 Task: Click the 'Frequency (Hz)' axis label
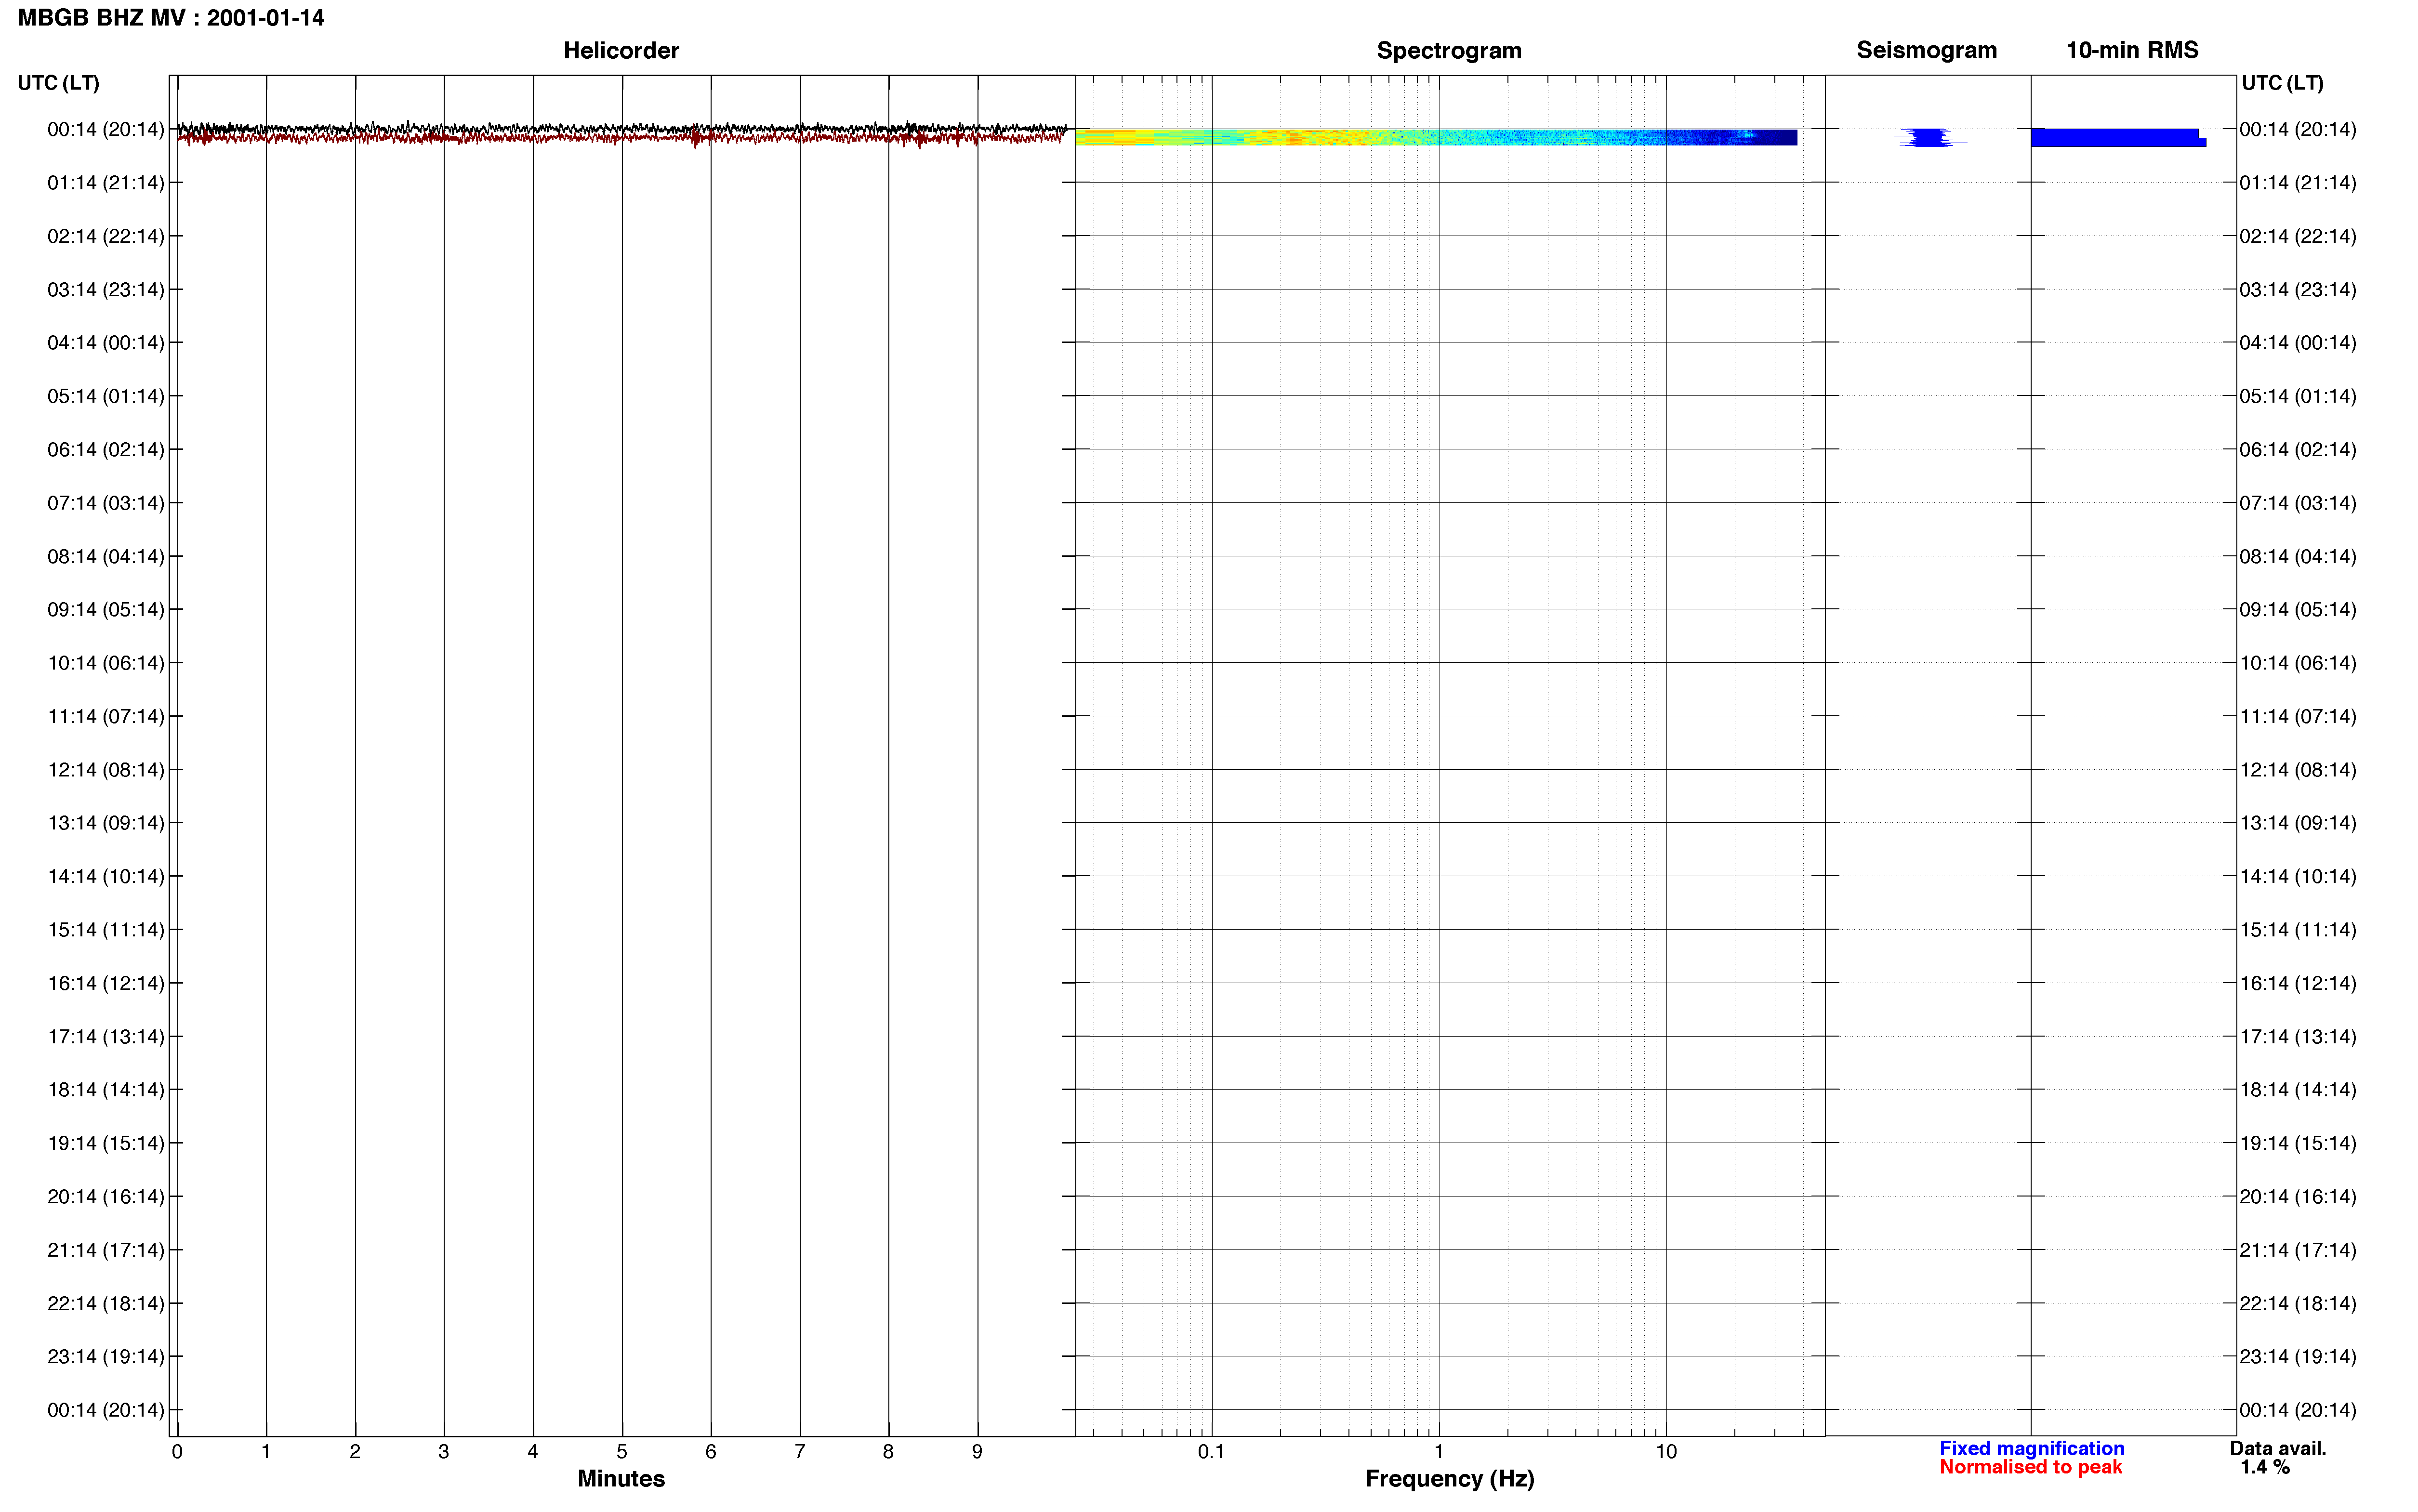click(x=1449, y=1479)
